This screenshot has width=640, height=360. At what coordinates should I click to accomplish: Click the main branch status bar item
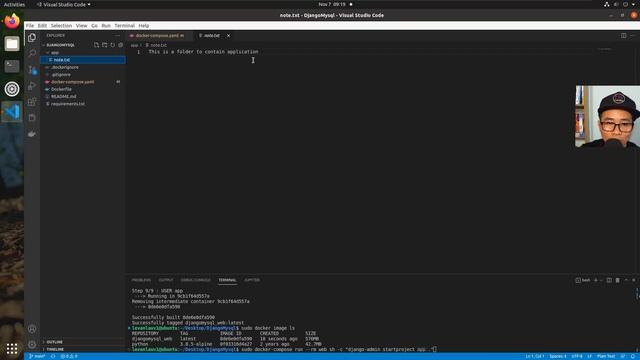point(37,356)
